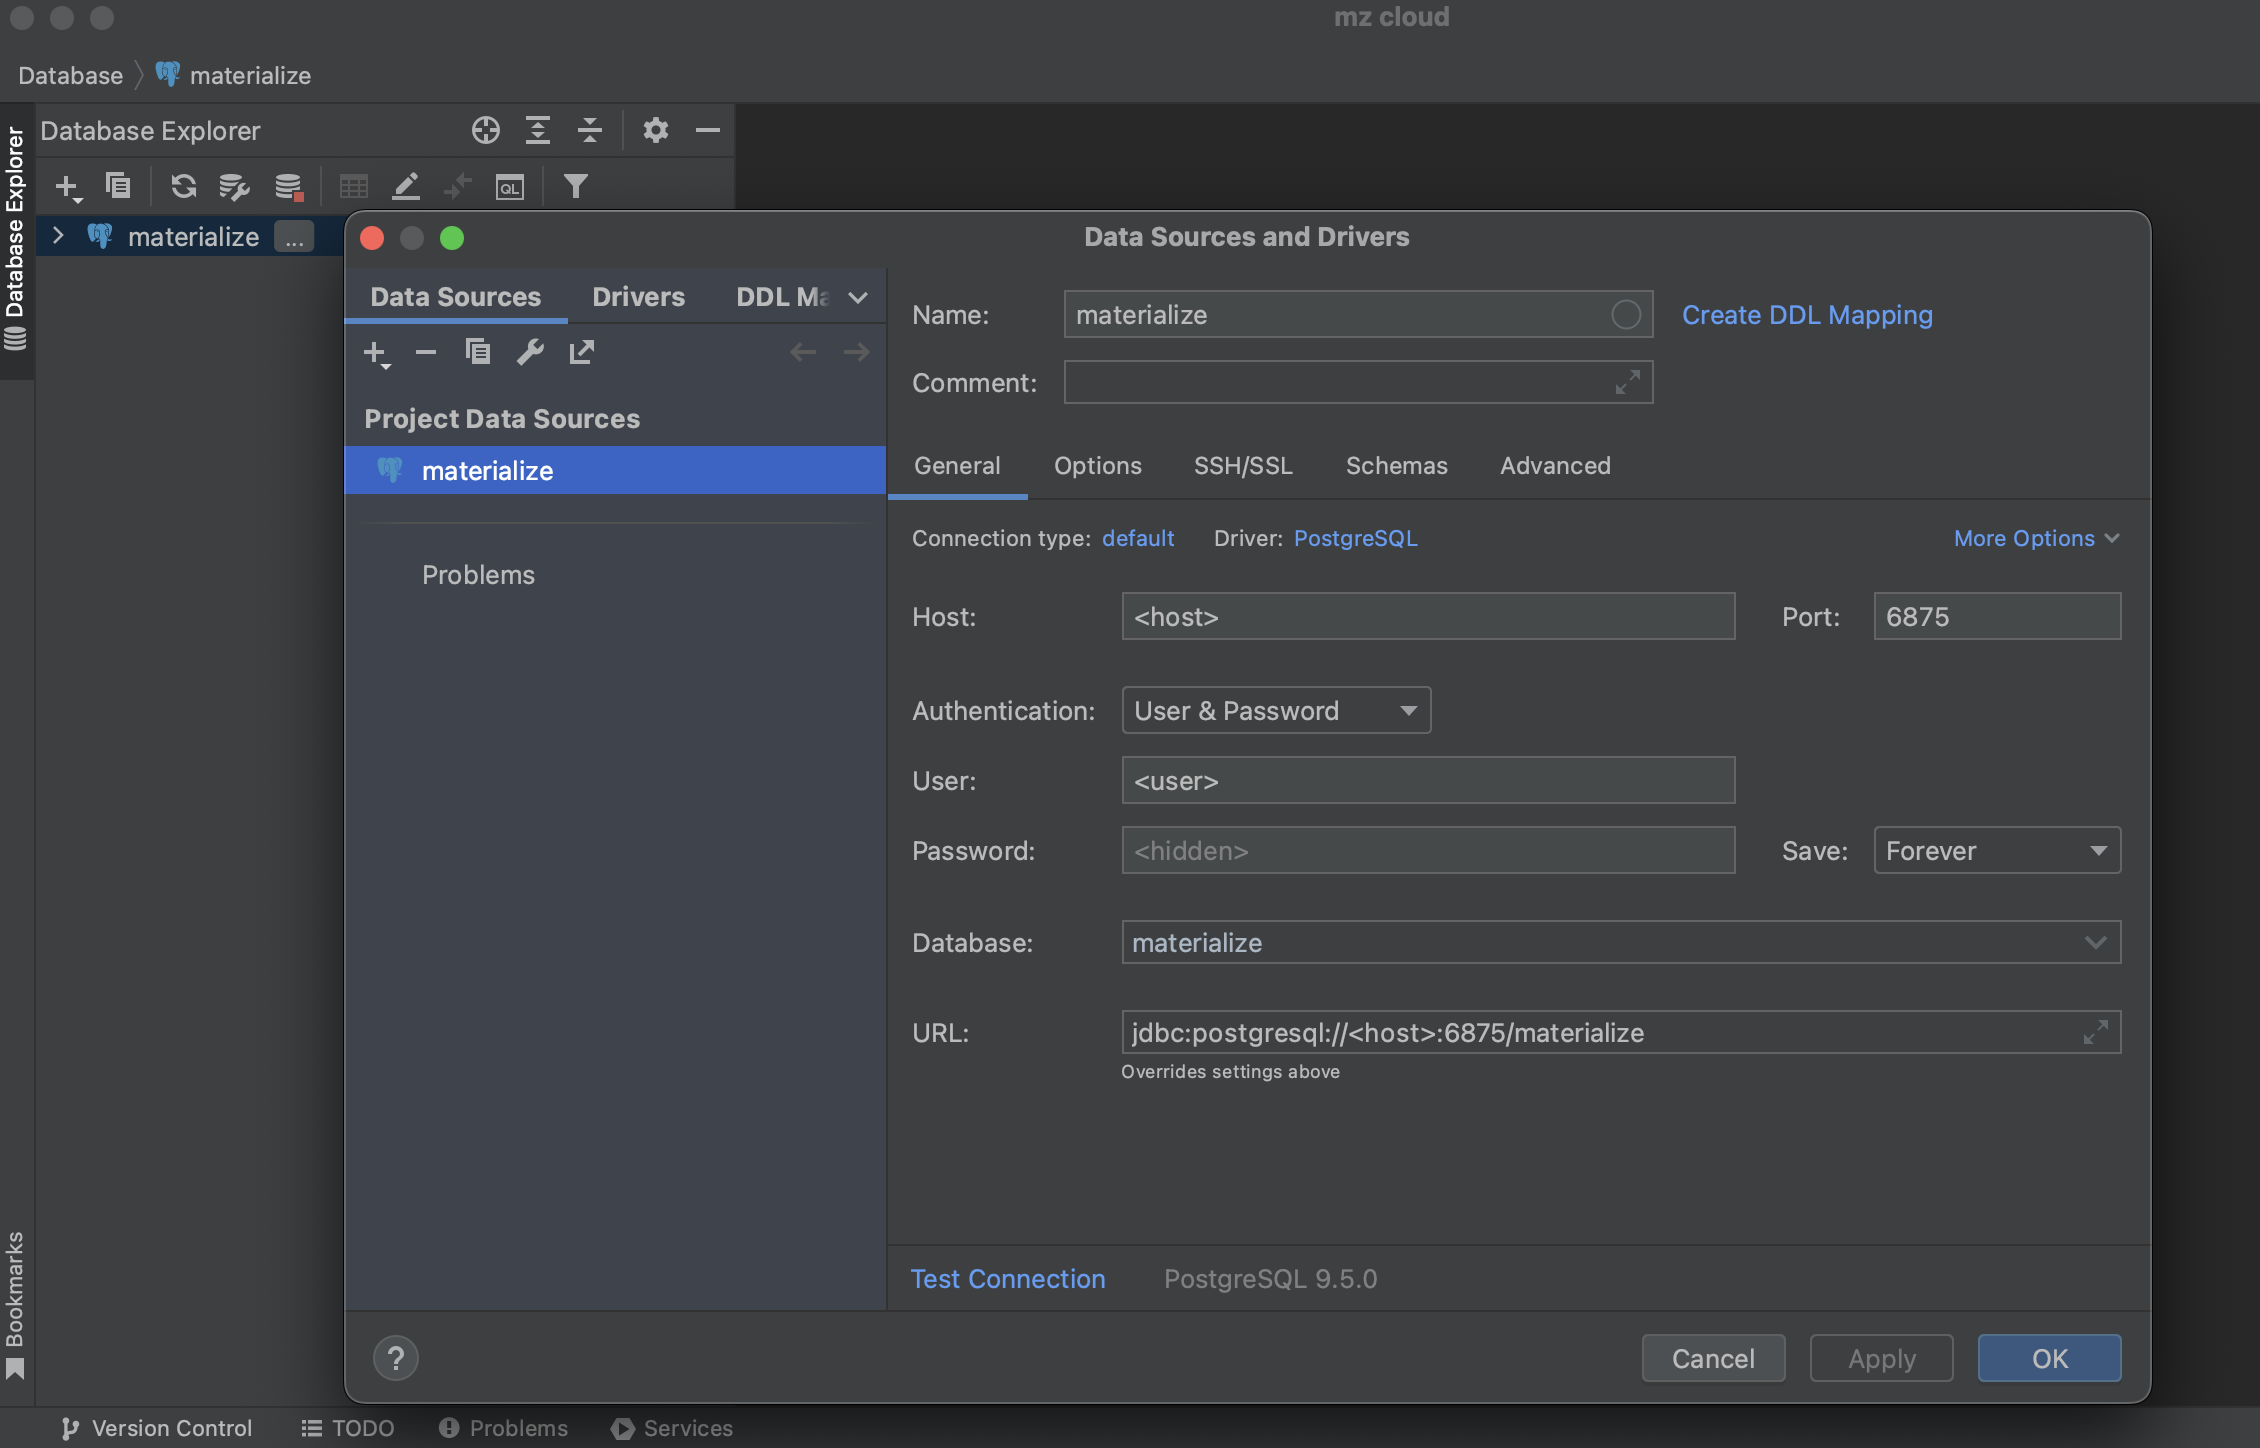Open the Options tab
This screenshot has height=1448, width=2260.
(1098, 466)
